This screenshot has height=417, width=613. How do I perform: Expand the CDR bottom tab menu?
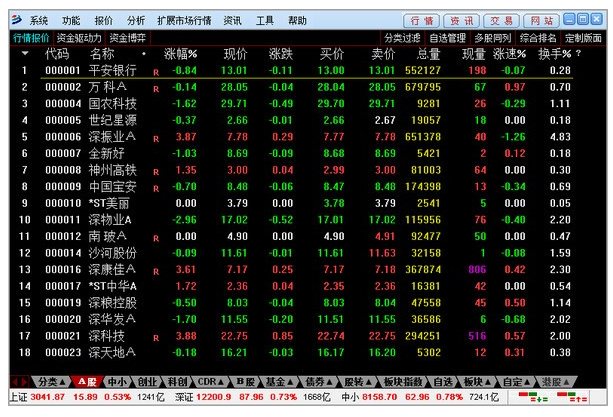(221, 382)
